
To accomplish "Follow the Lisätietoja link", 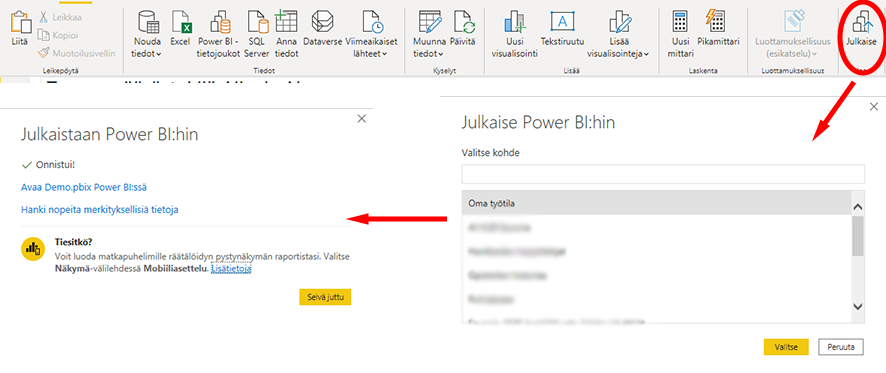I will (231, 270).
